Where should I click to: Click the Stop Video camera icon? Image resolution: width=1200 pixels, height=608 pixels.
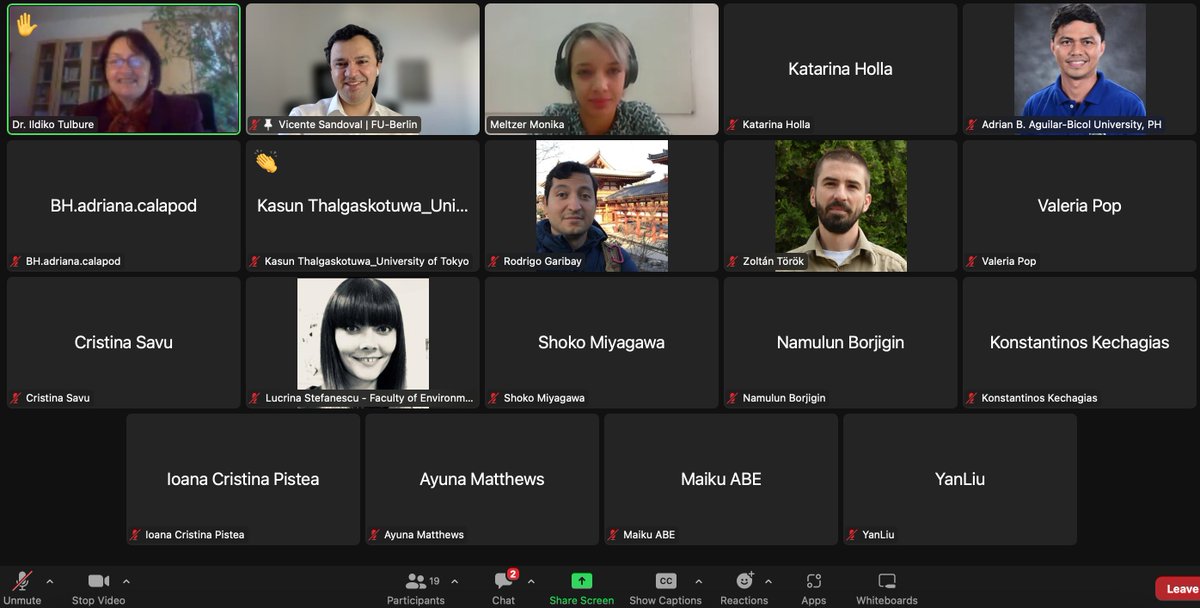98,581
